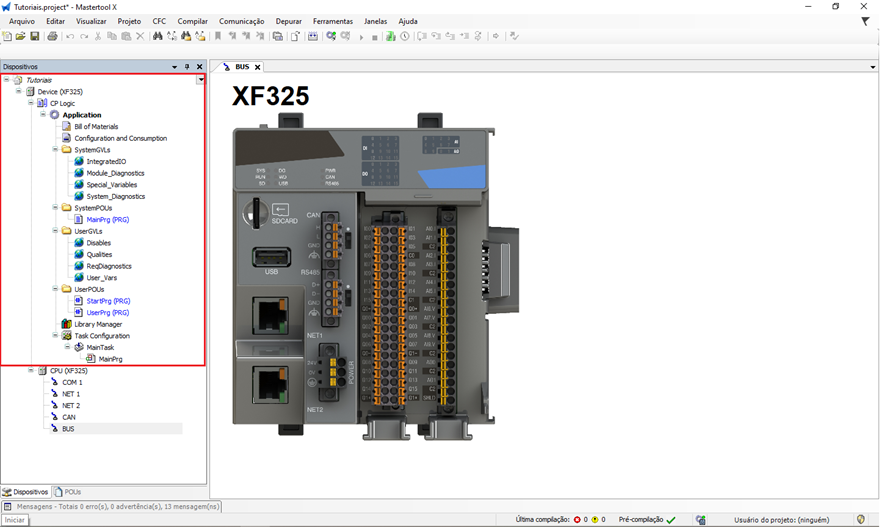The image size is (884, 531).
Task: Open the Library Manager item
Action: coord(98,324)
